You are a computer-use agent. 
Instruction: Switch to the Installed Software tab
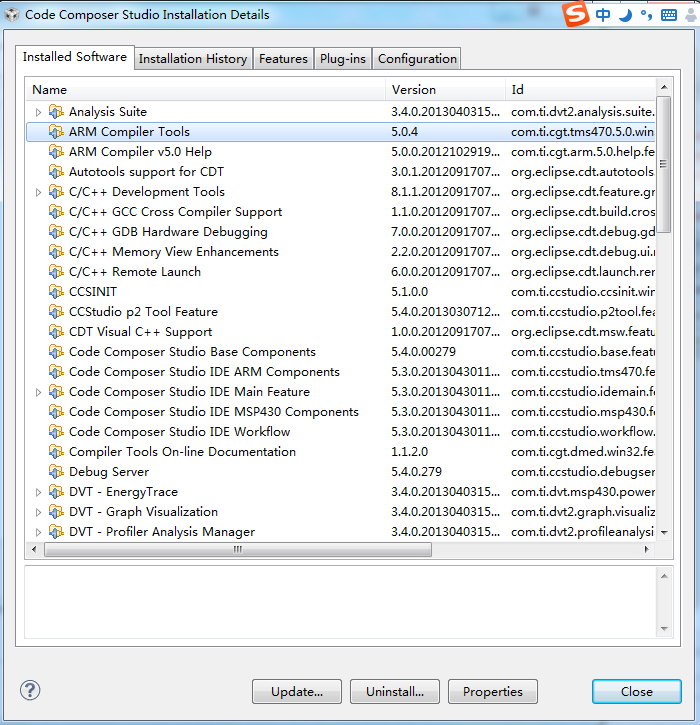click(x=75, y=57)
